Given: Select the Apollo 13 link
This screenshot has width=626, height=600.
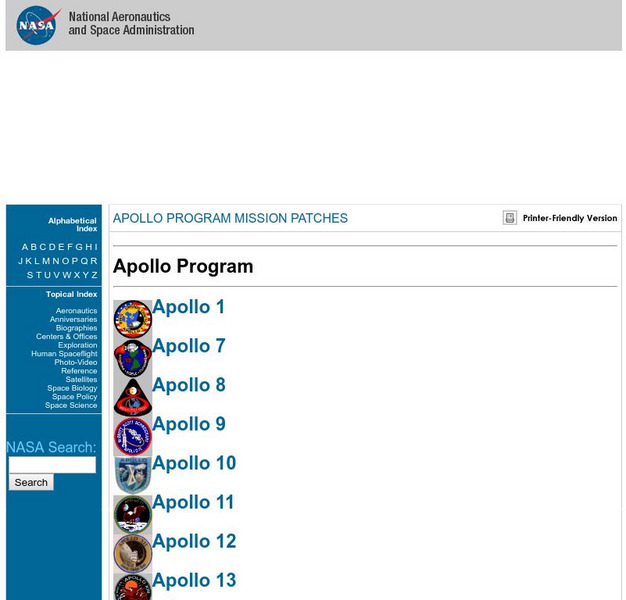Looking at the screenshot, I should tap(194, 580).
